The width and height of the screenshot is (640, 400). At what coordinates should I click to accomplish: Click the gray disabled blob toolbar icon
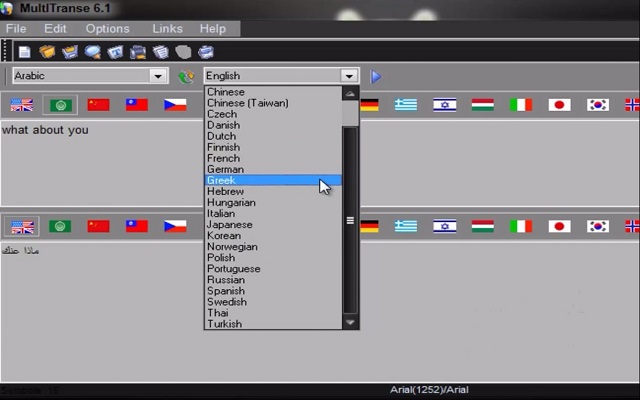(183, 52)
